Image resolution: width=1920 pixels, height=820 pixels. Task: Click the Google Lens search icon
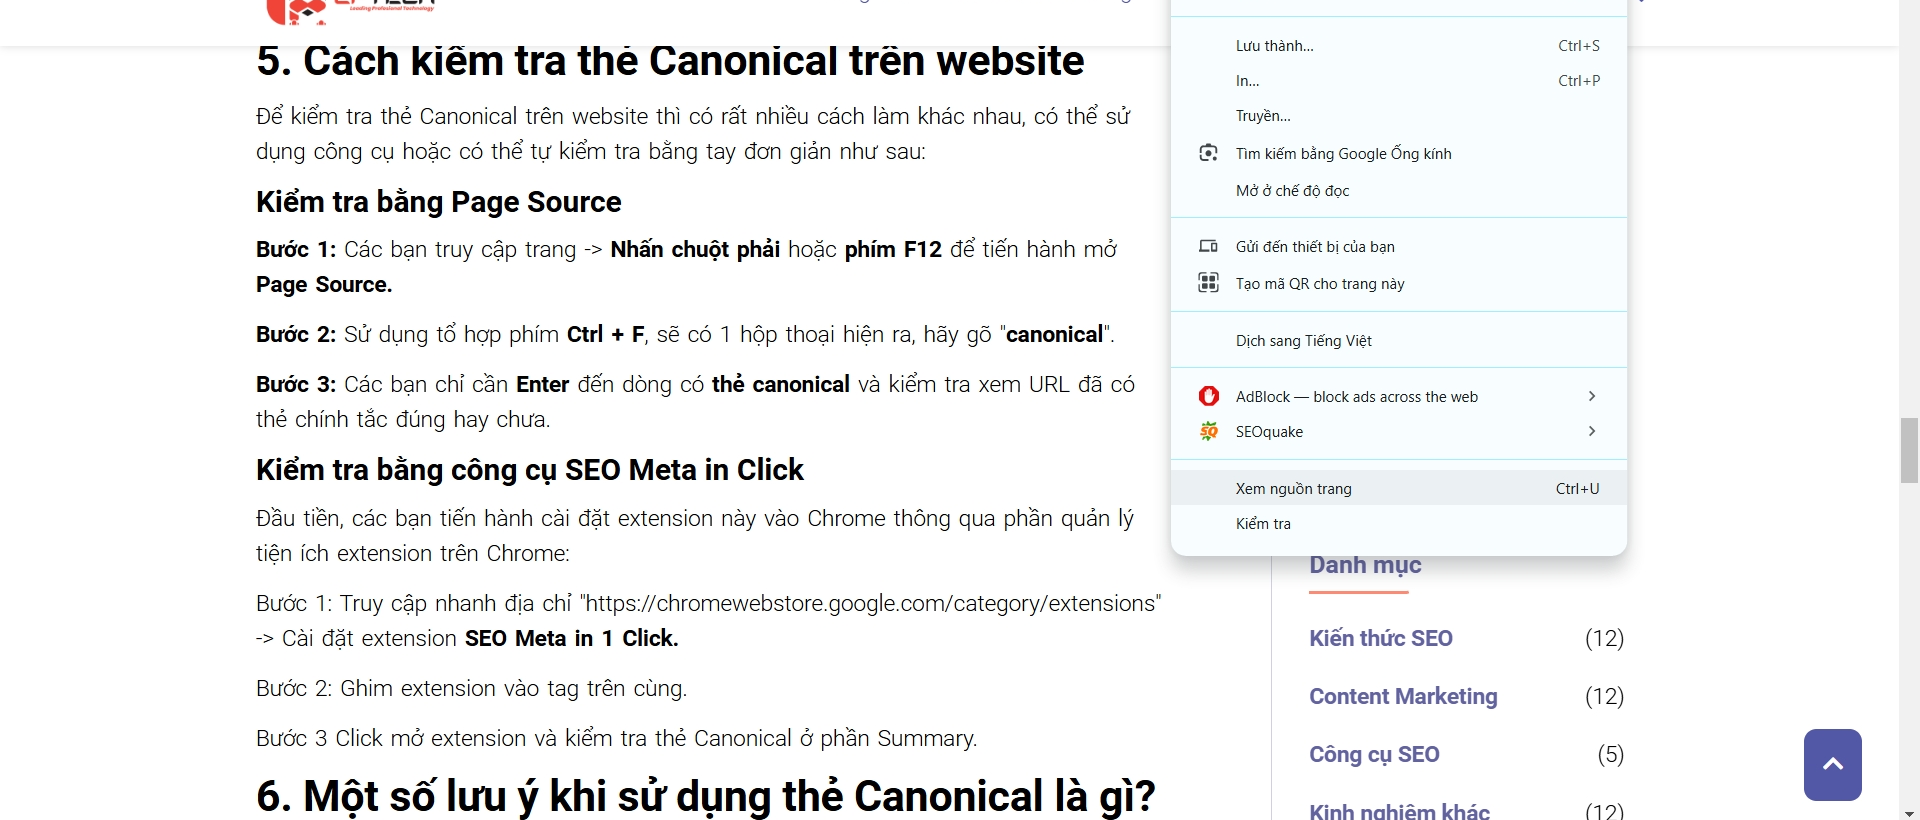[x=1208, y=153]
